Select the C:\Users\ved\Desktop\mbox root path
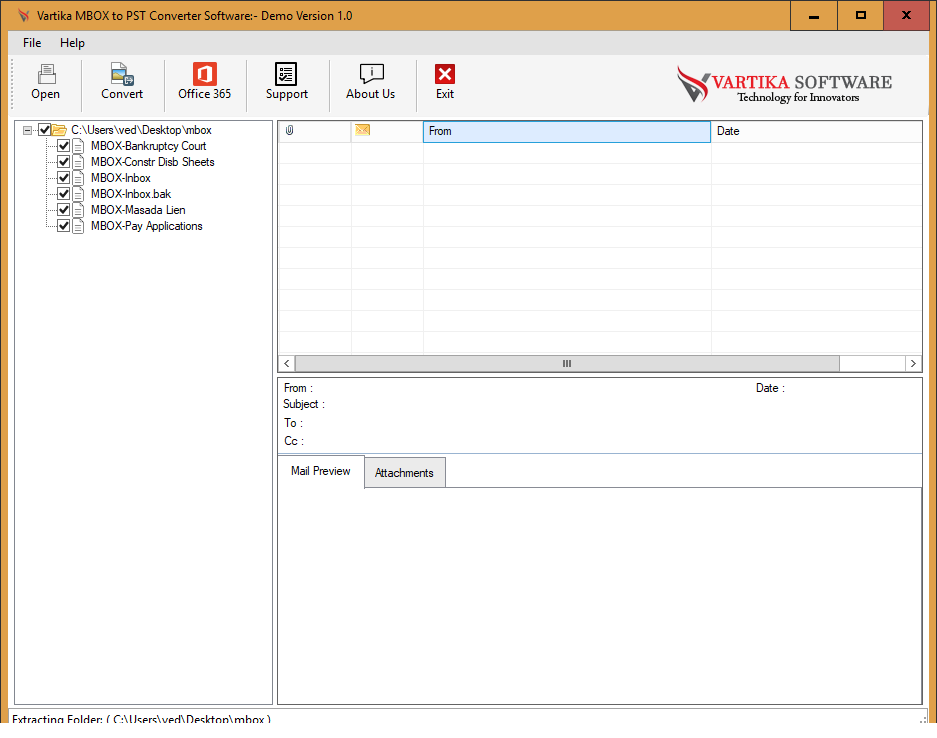 click(142, 130)
